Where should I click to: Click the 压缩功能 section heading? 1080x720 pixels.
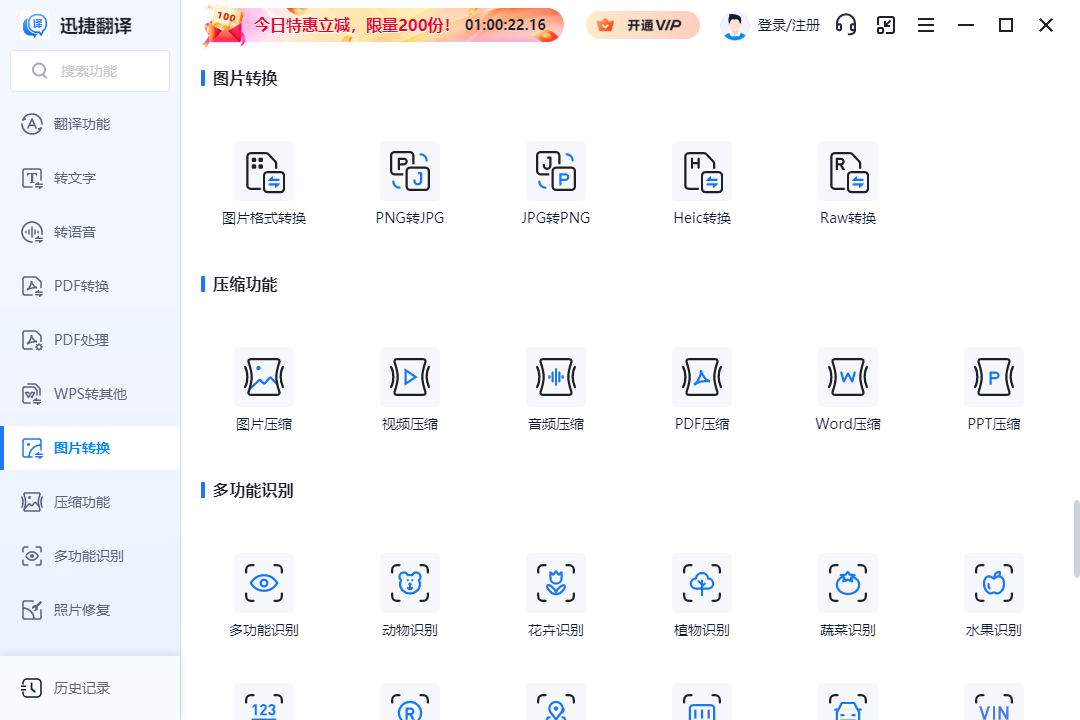coord(245,285)
